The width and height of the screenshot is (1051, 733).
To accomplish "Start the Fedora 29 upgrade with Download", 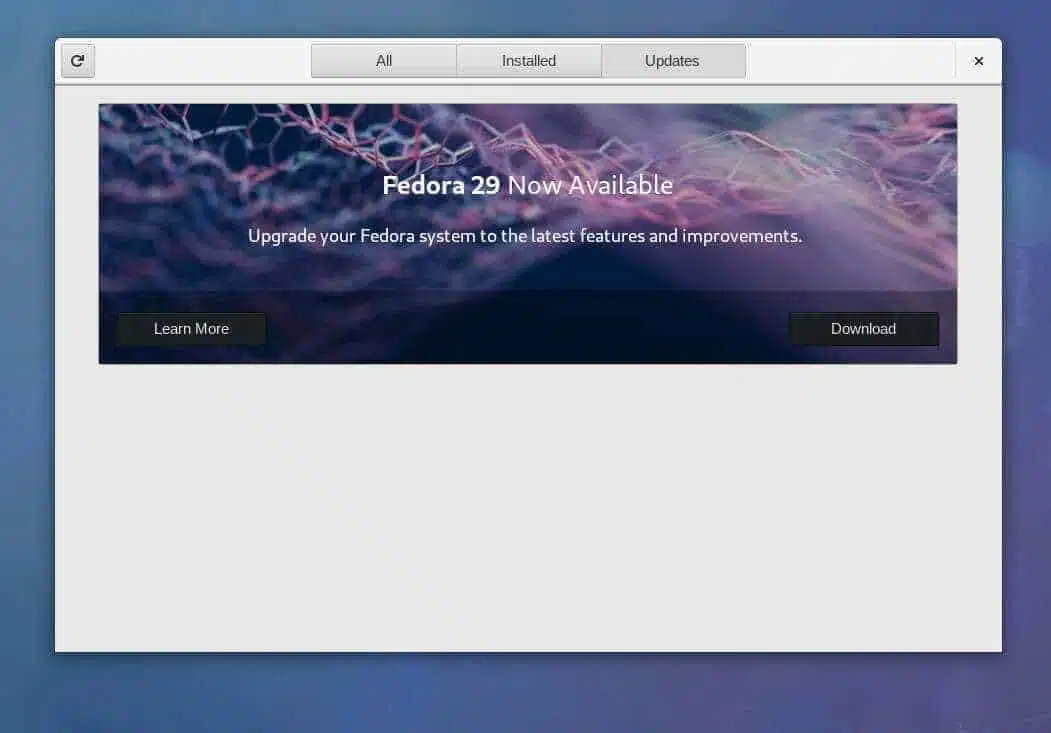I will (863, 329).
